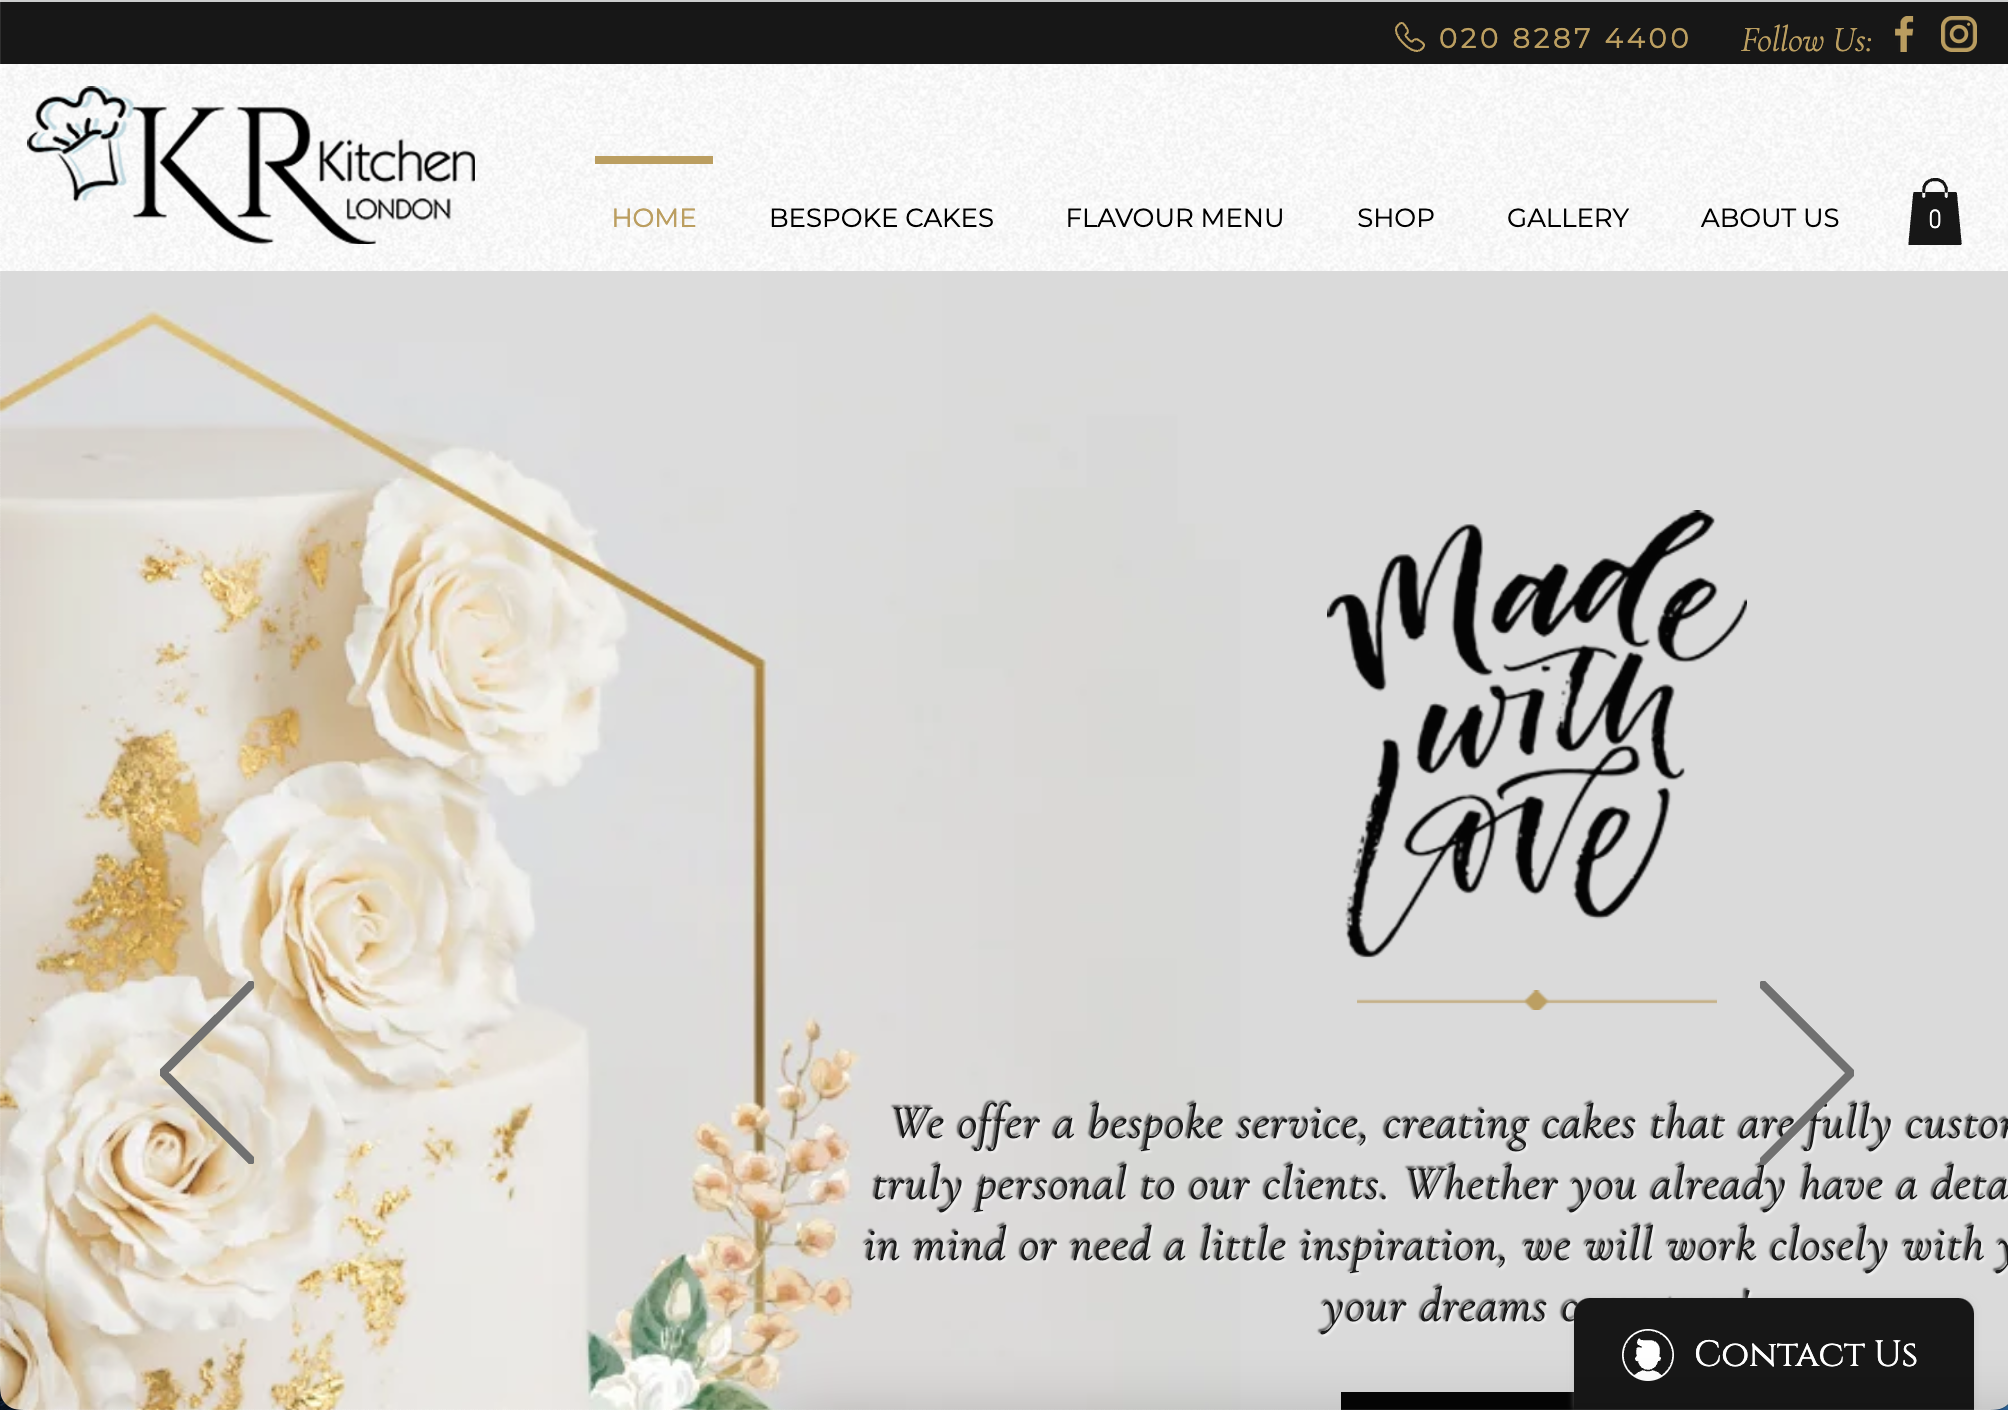The image size is (2008, 1410).
Task: Open the Flavour Menu page
Action: coord(1174,218)
